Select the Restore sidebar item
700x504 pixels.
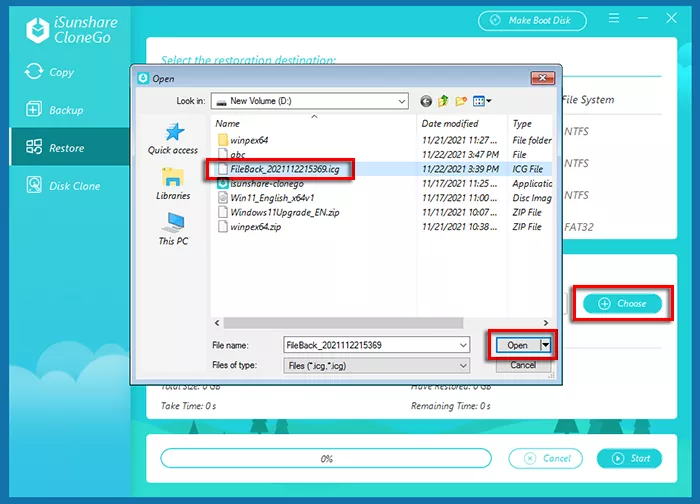click(x=70, y=148)
